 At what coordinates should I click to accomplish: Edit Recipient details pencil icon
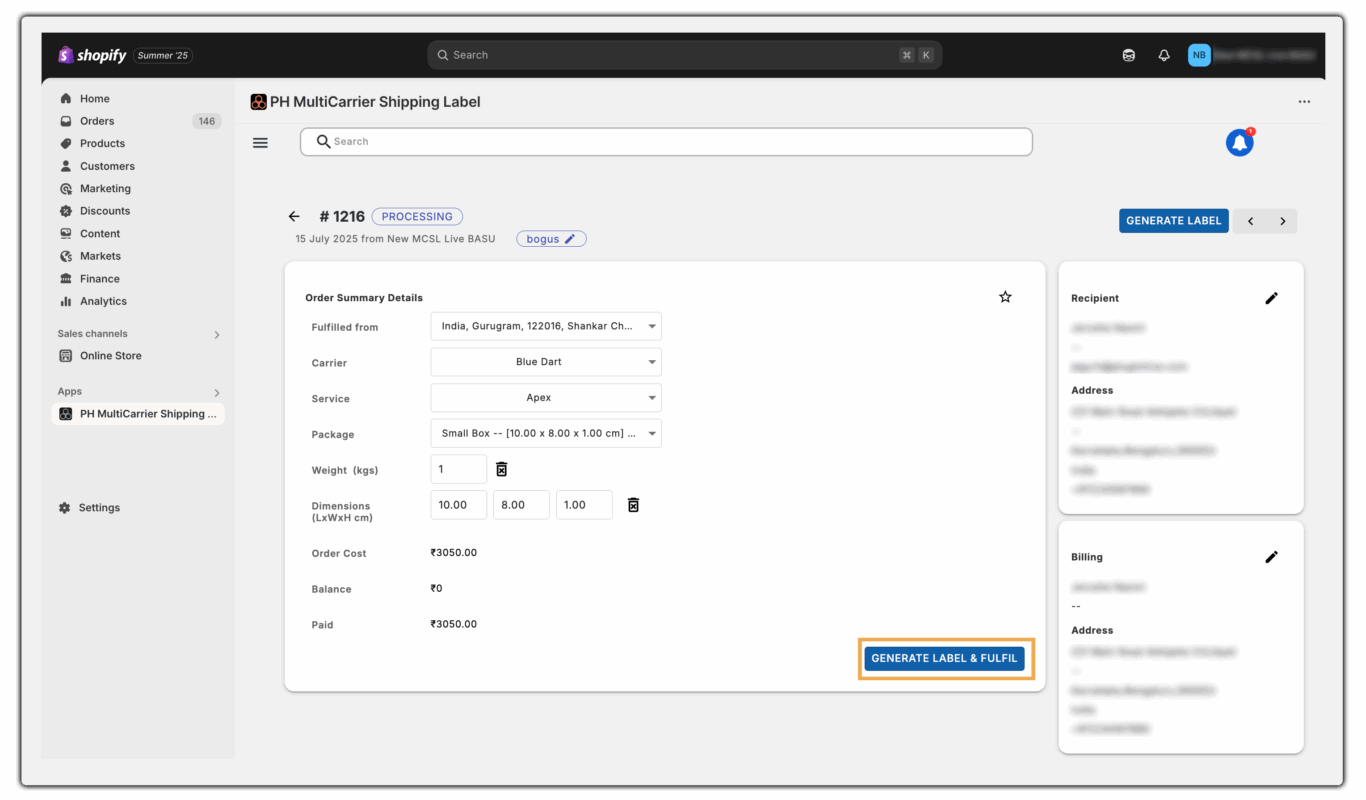coord(1271,298)
